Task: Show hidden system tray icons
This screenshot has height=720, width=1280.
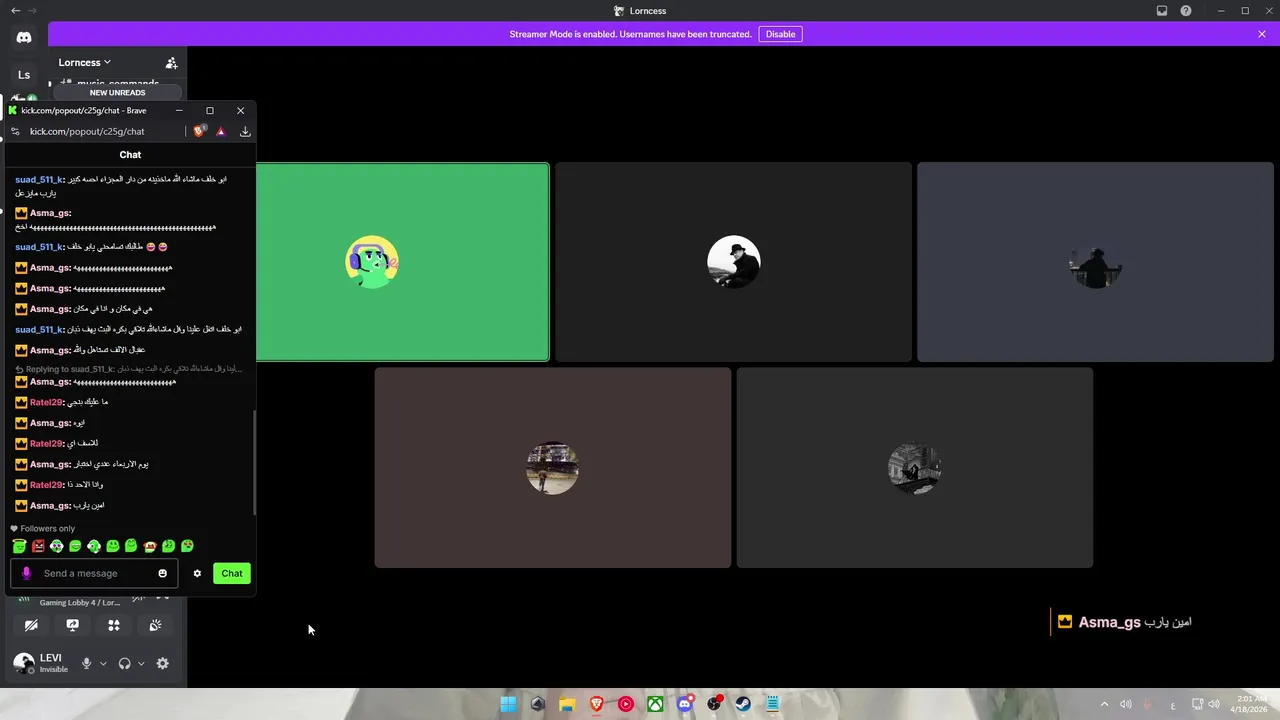Action: point(1104,704)
